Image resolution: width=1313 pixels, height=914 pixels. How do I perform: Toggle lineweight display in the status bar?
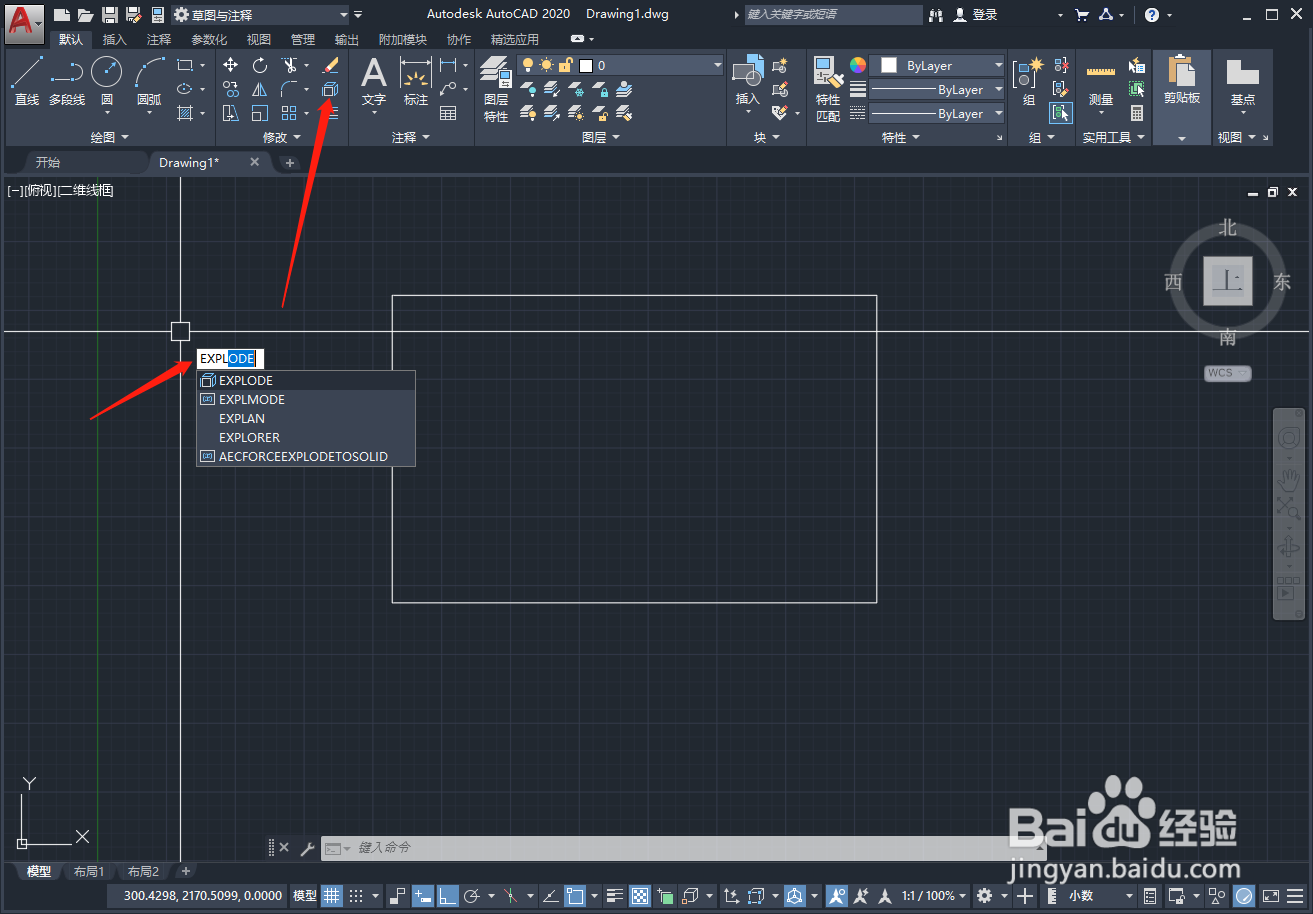(x=615, y=896)
